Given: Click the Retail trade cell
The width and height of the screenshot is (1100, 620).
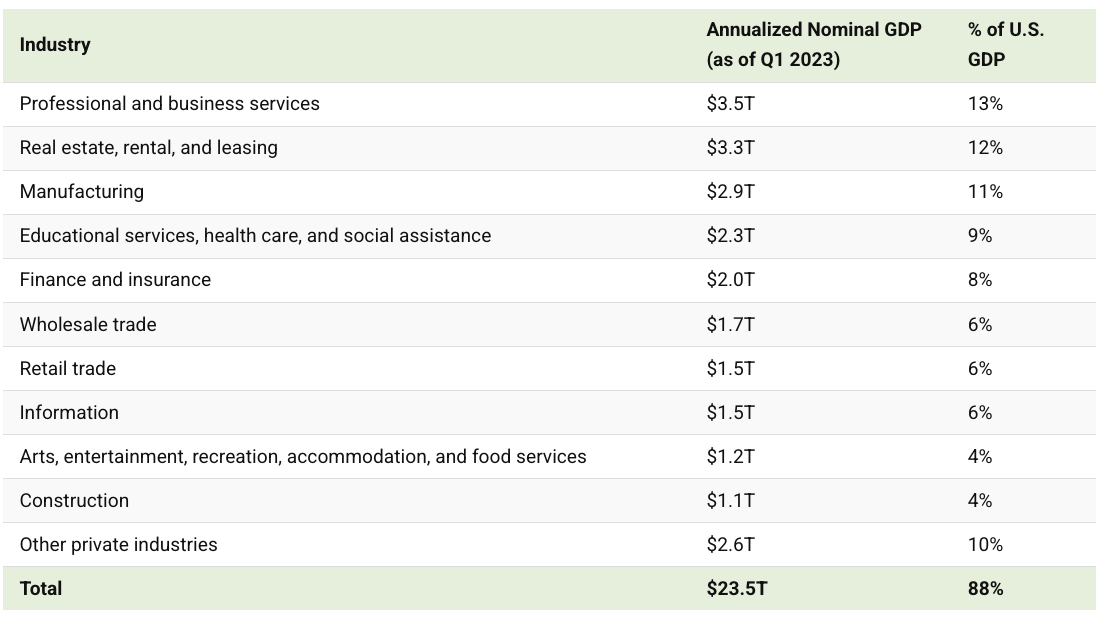Looking at the screenshot, I should coord(67,369).
